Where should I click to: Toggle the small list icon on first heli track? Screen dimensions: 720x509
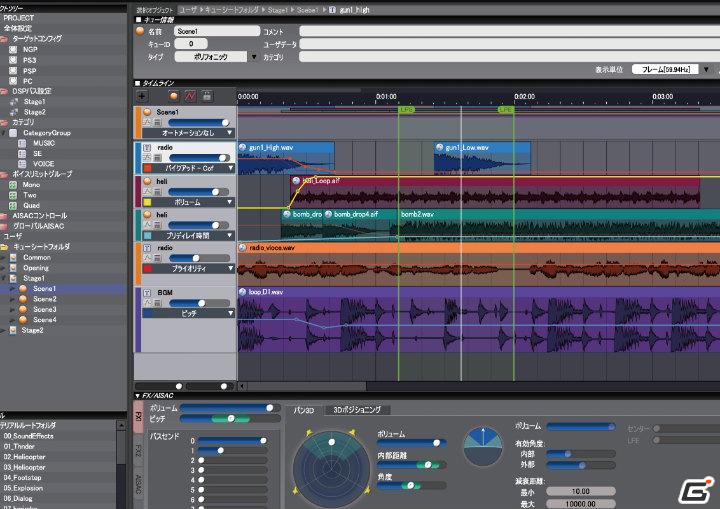(157, 191)
